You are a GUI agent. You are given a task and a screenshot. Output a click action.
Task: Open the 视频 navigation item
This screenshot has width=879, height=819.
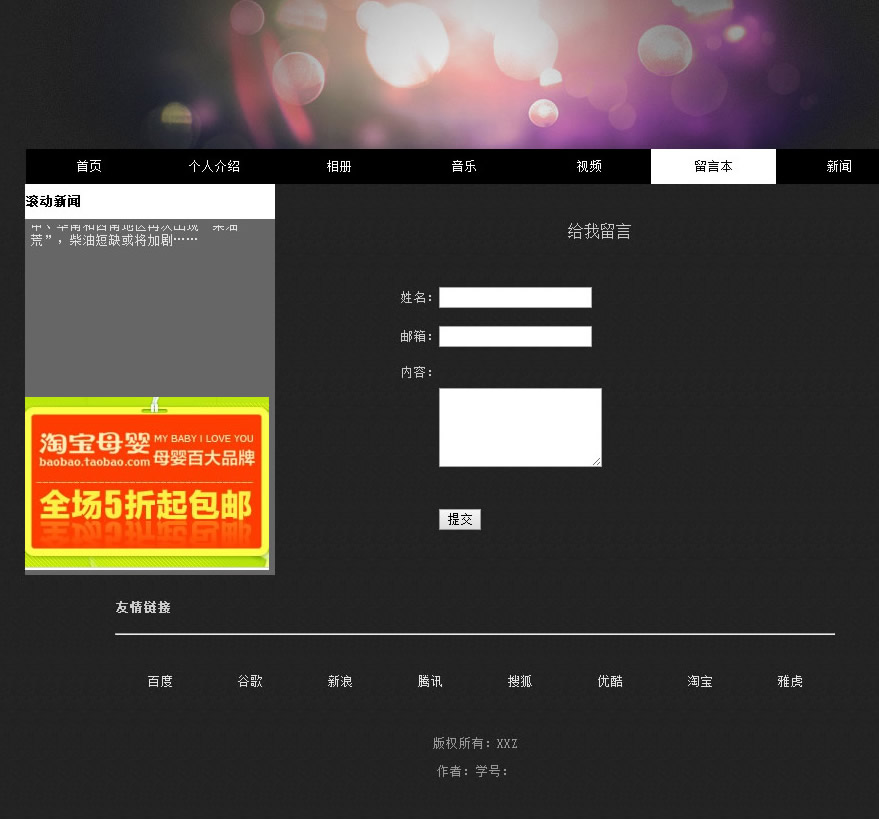tap(589, 166)
